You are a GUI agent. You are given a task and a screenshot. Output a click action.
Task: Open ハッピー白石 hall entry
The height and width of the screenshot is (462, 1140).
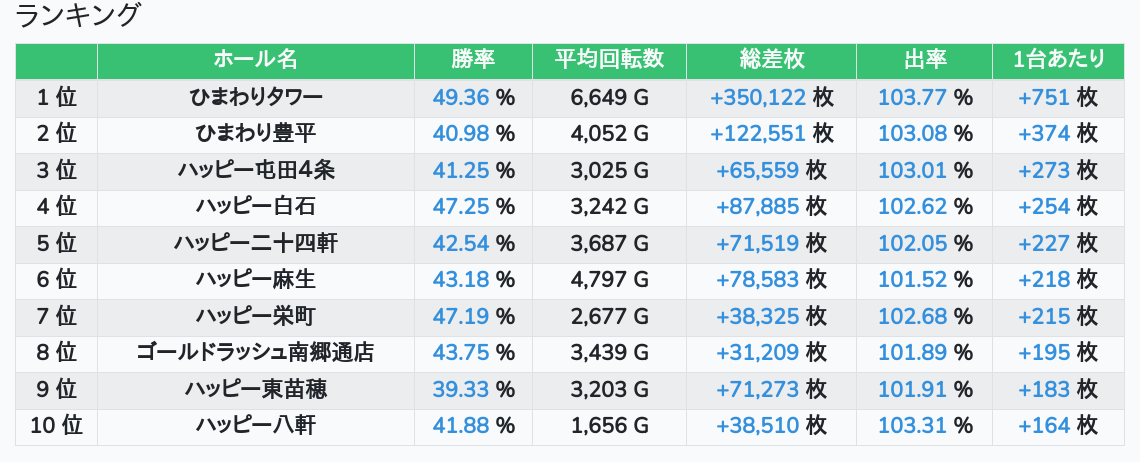pos(255,207)
